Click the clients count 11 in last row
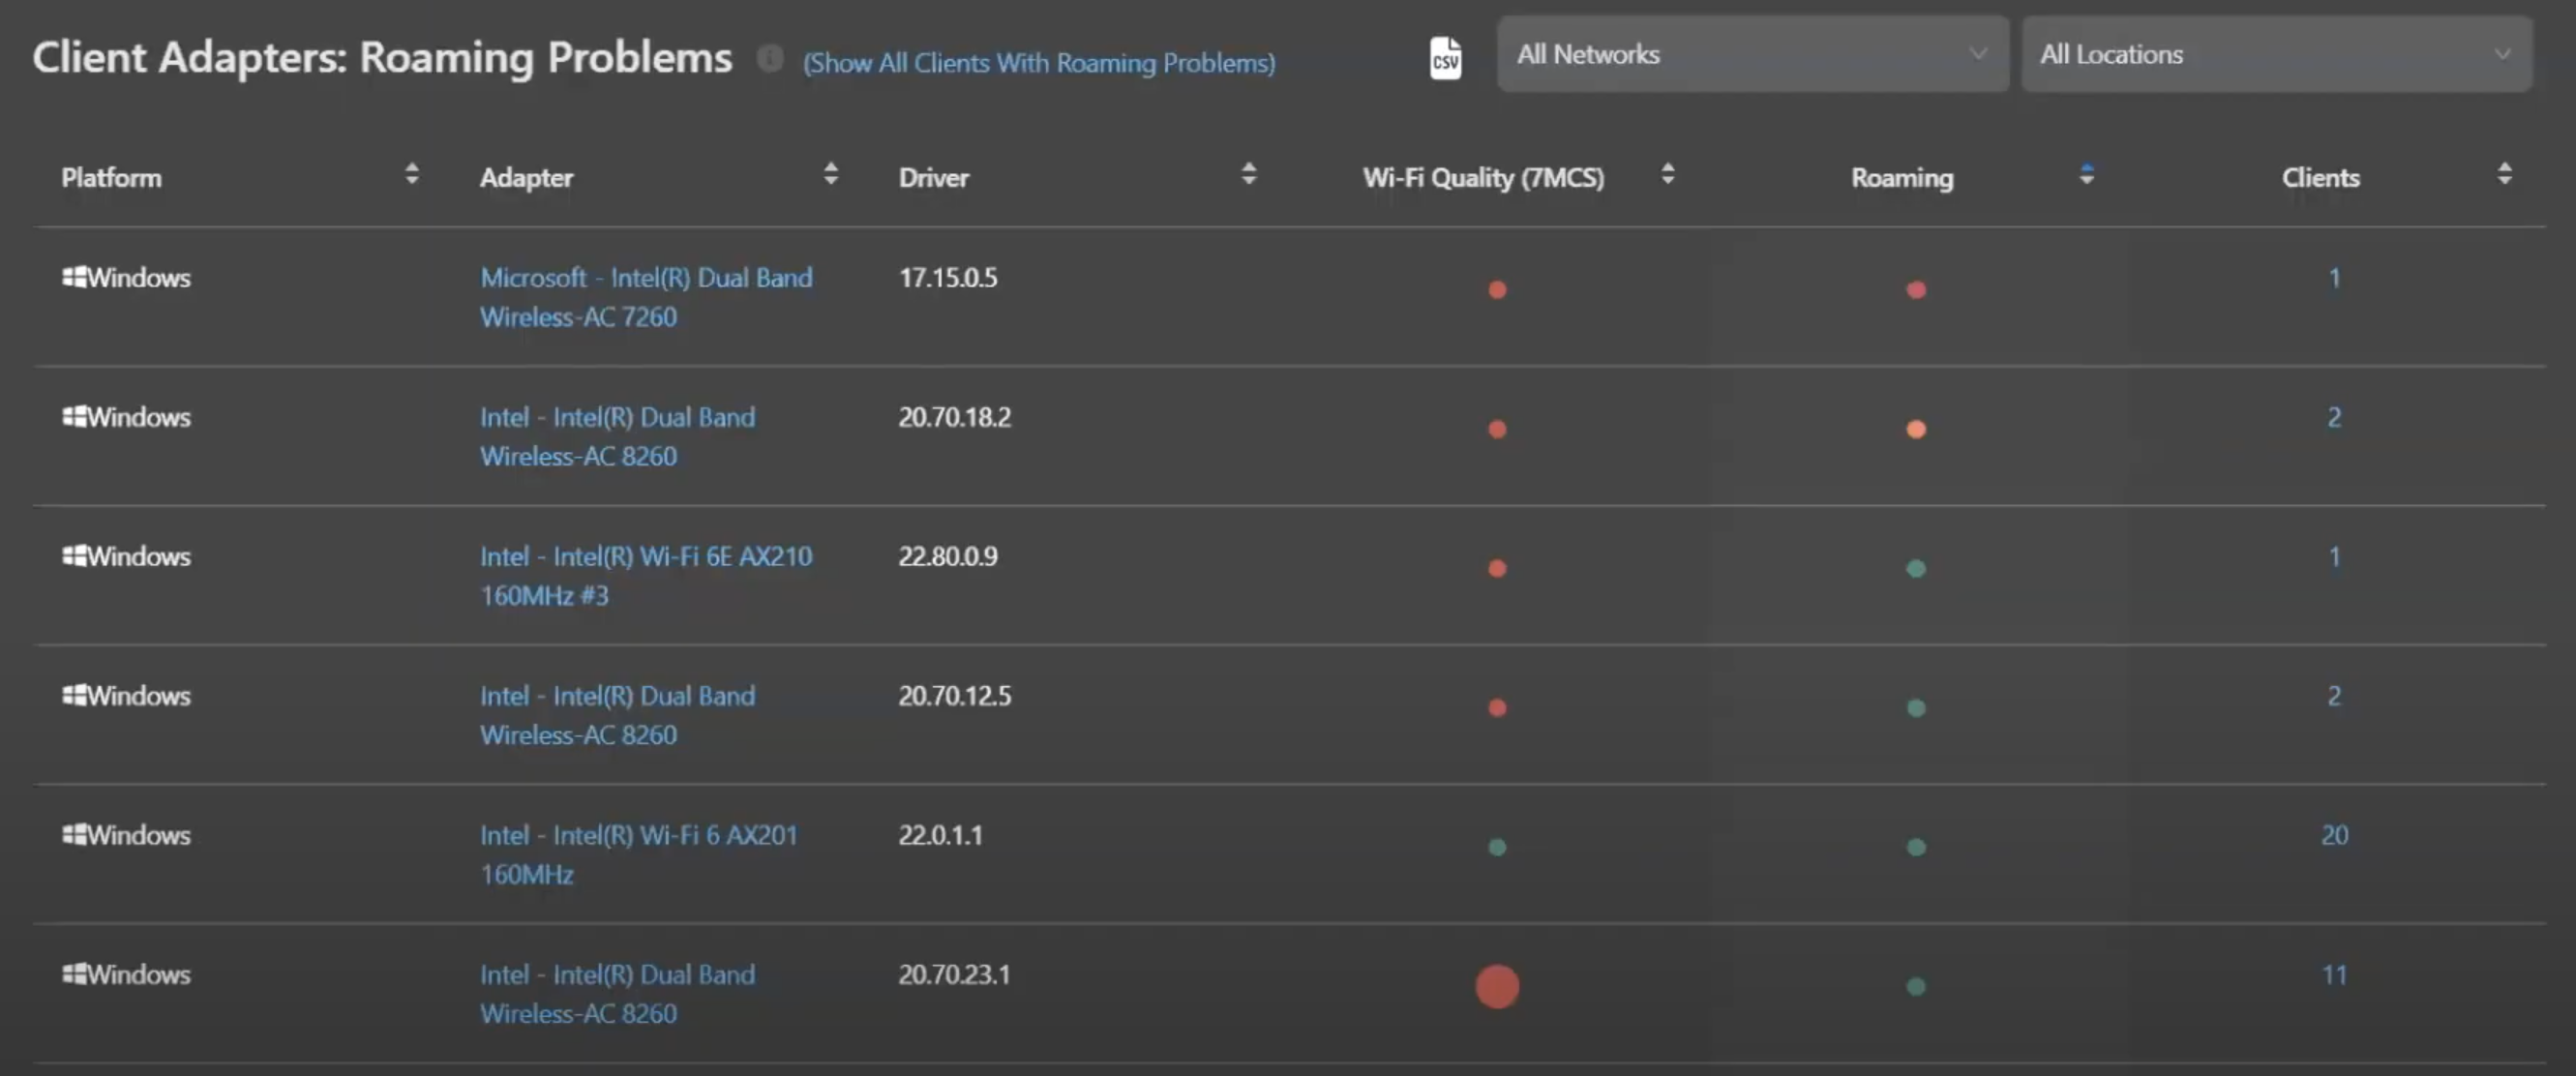 point(2334,974)
